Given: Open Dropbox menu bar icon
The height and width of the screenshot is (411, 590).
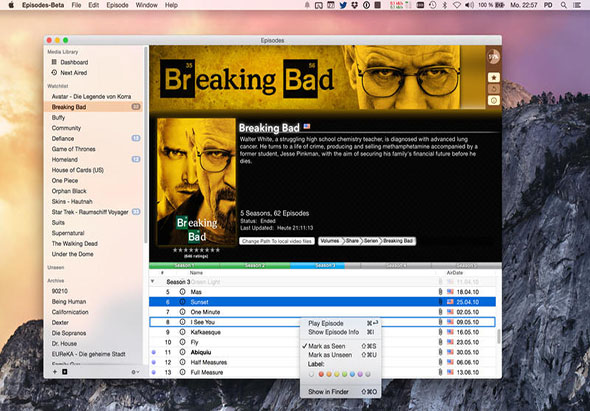Looking at the screenshot, I should point(354,5).
